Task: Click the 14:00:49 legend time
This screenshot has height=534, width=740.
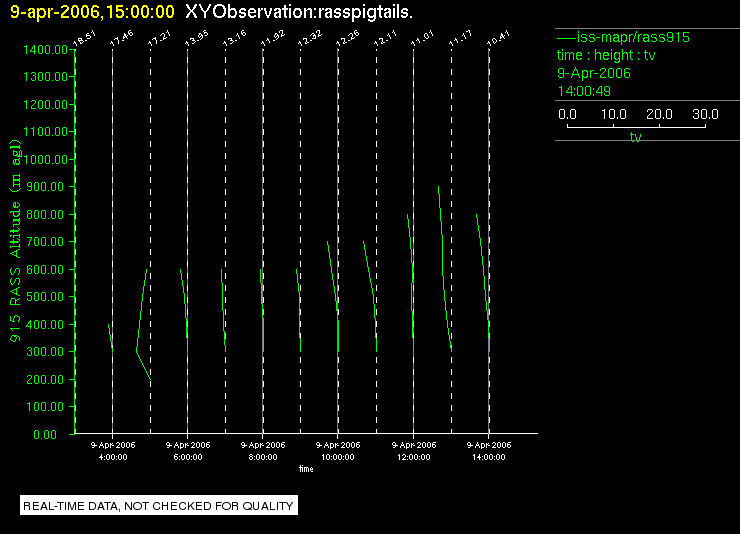Action: (584, 91)
